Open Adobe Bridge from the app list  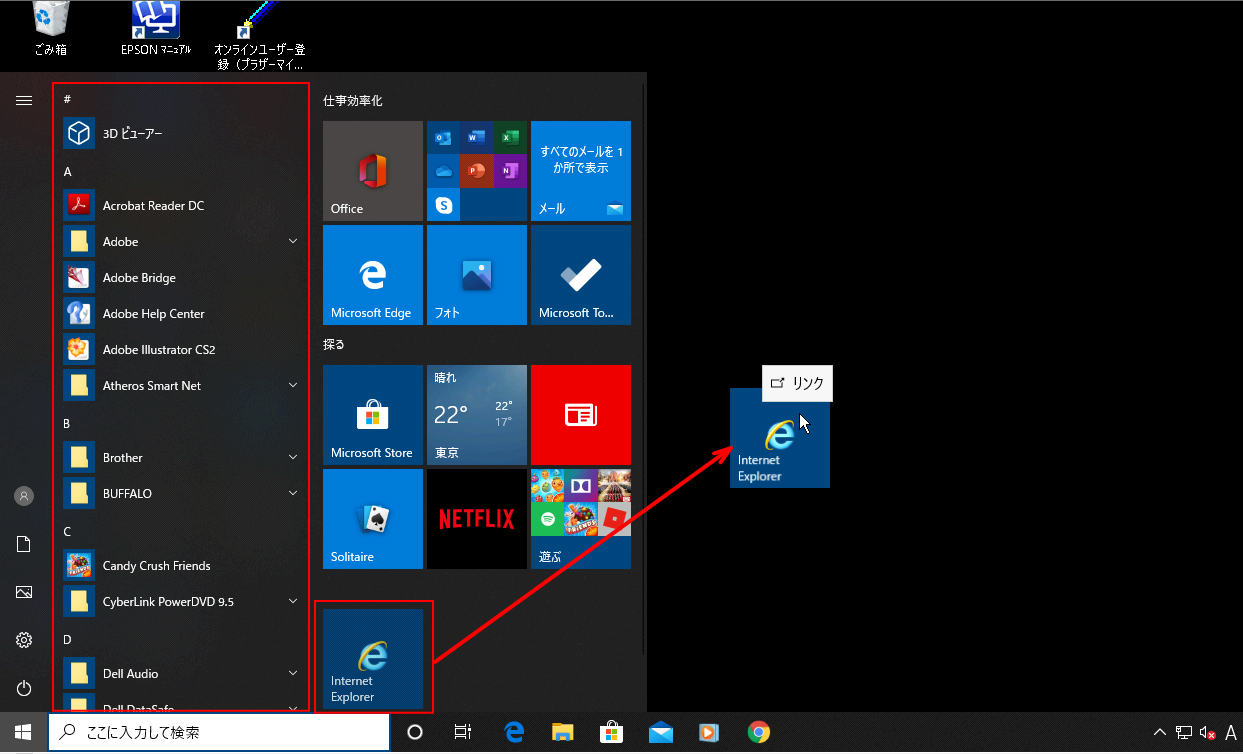click(180, 277)
